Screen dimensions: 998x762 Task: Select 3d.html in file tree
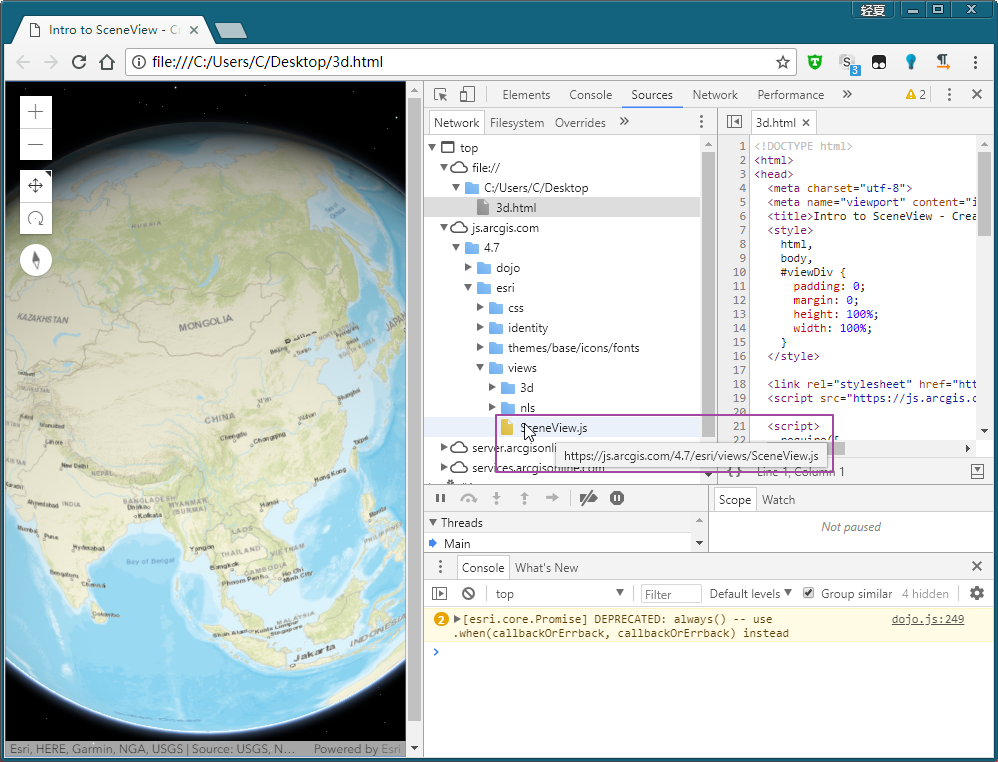(x=562, y=208)
